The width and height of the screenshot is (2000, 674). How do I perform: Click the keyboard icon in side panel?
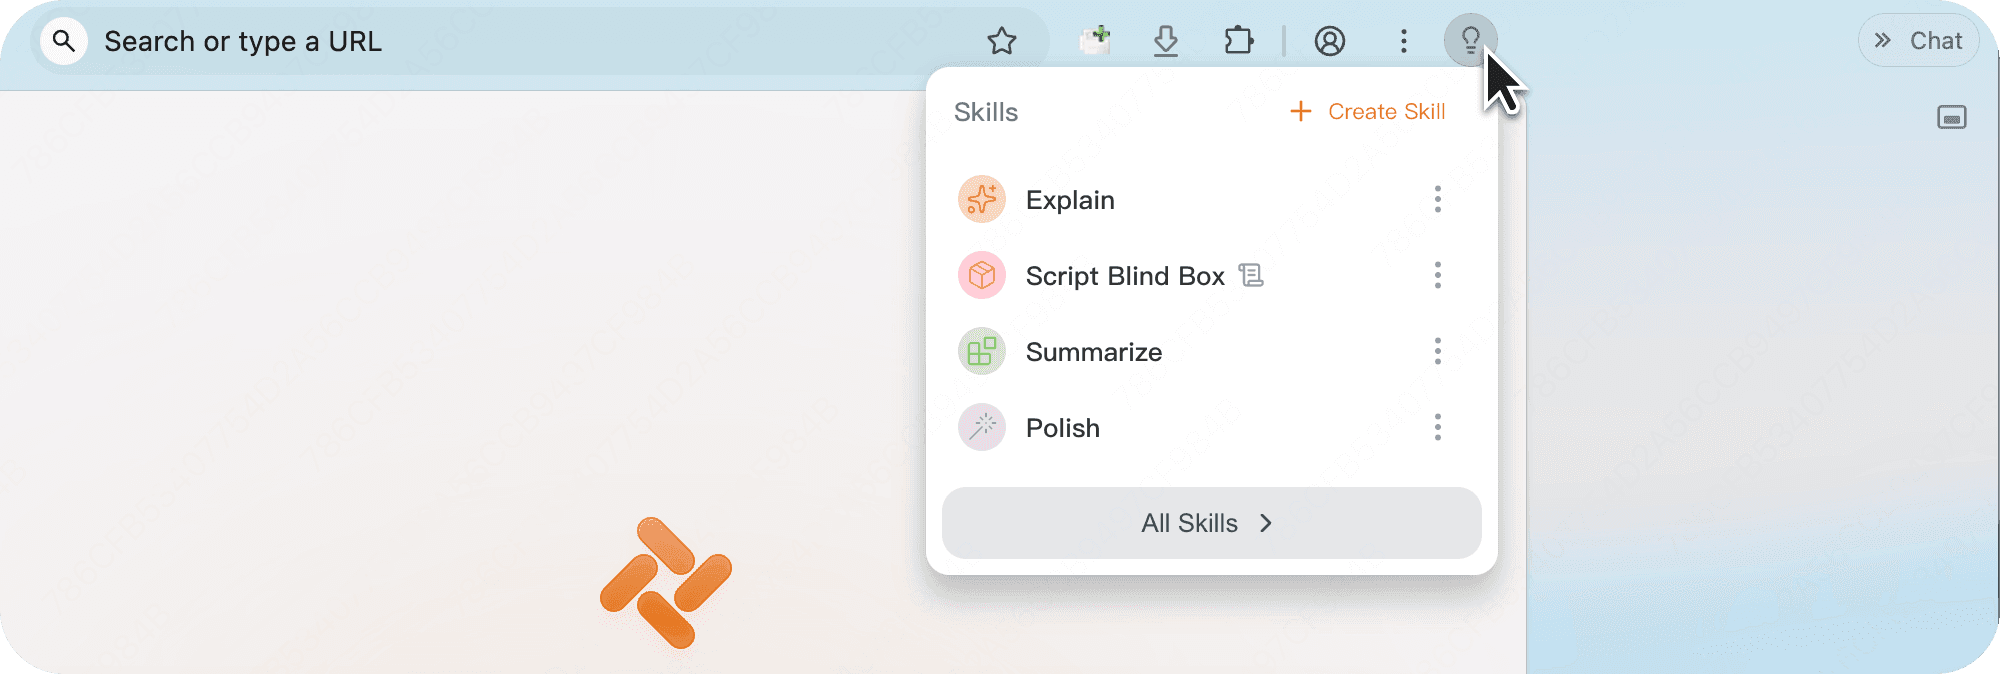coord(1951,118)
